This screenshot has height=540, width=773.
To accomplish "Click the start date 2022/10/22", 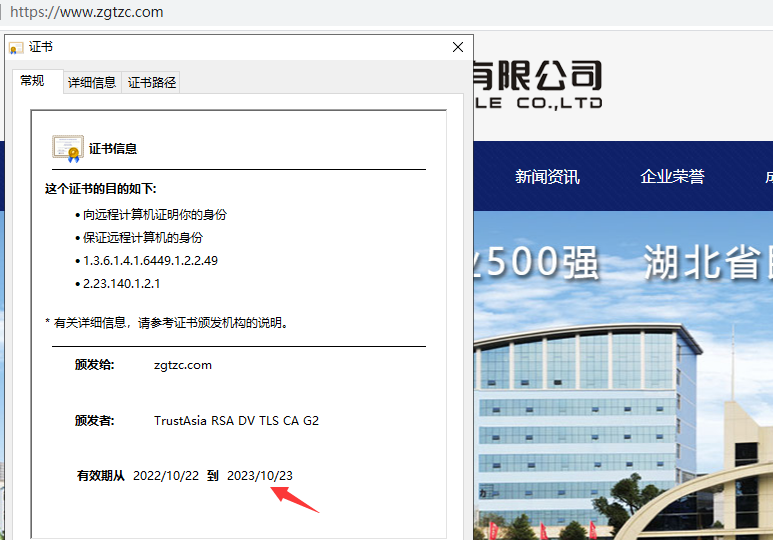I will point(166,476).
